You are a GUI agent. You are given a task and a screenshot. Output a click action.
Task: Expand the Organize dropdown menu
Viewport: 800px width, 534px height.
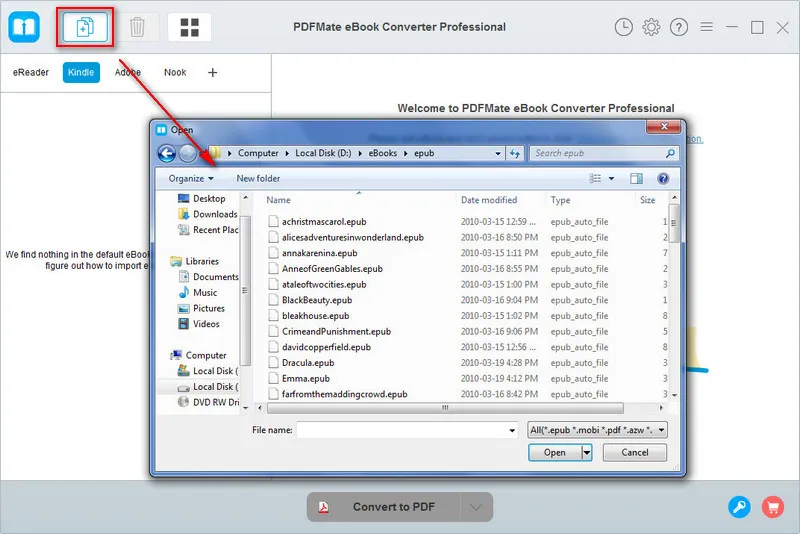pos(191,178)
